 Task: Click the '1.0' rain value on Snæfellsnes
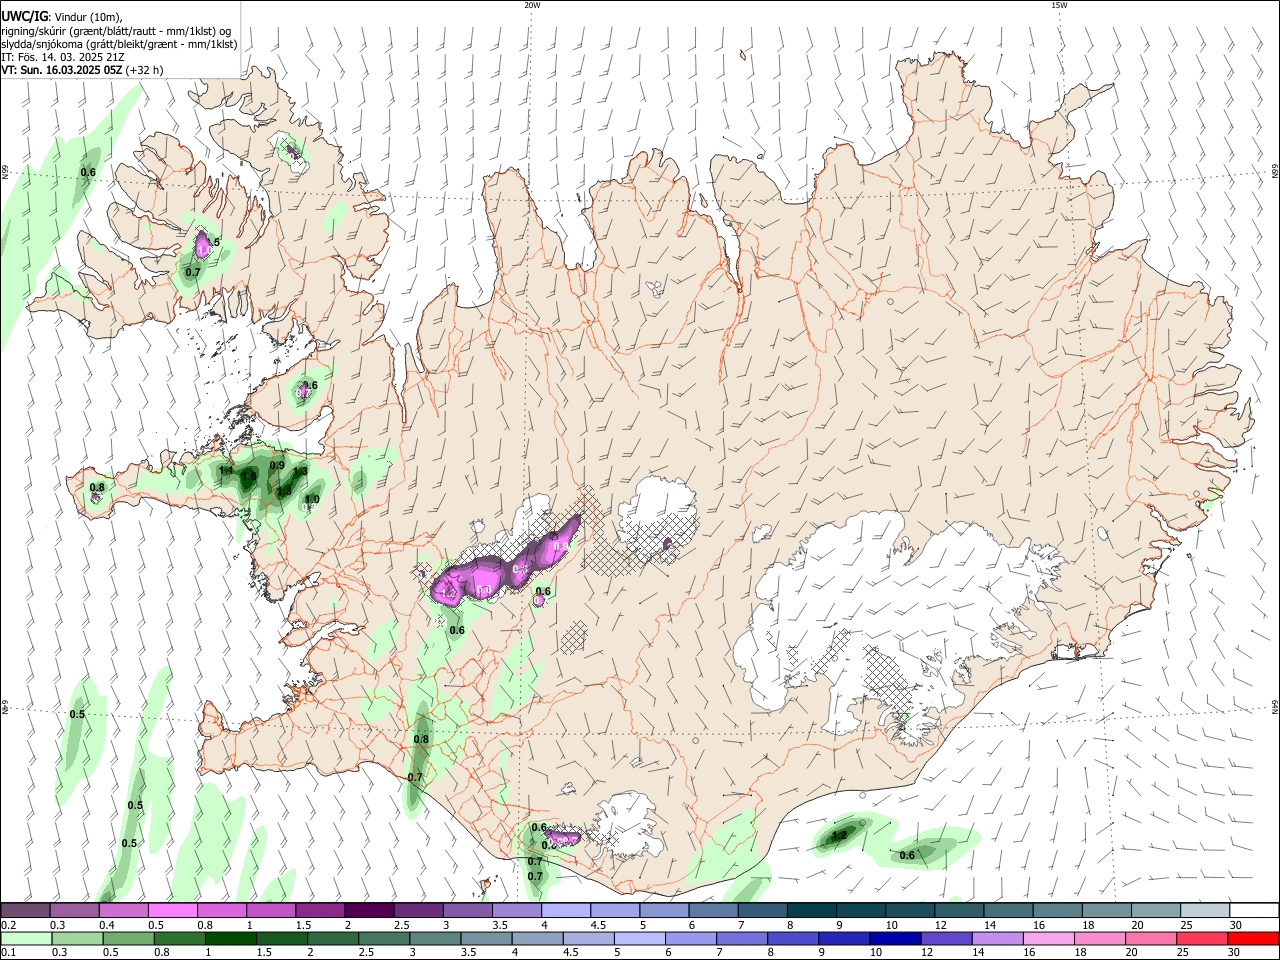312,499
